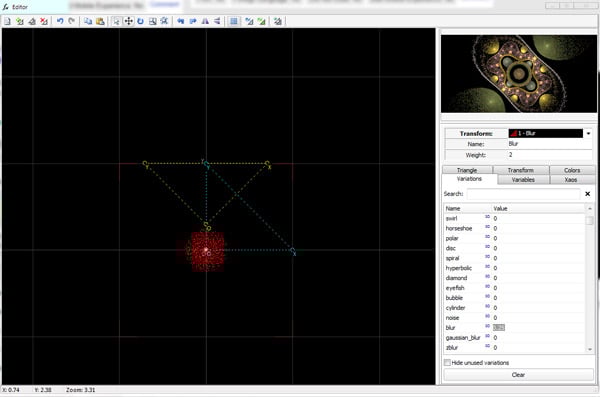Clear the variation search with the X

tap(587, 194)
